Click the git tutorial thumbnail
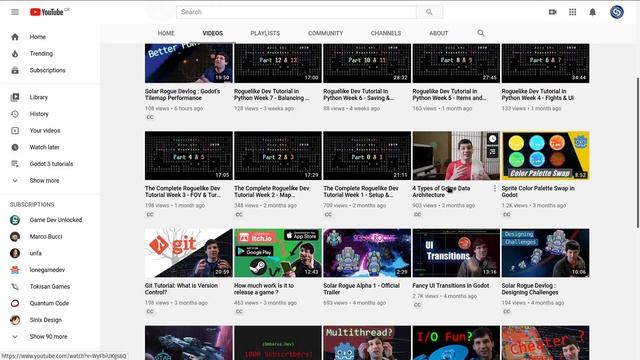 pyautogui.click(x=189, y=253)
